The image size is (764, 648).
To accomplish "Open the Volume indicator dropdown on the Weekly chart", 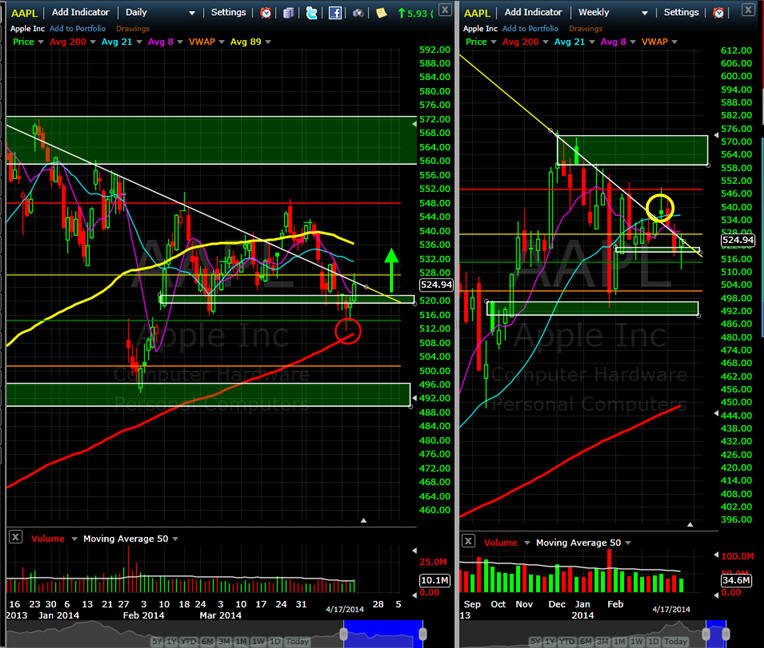I will coord(527,543).
